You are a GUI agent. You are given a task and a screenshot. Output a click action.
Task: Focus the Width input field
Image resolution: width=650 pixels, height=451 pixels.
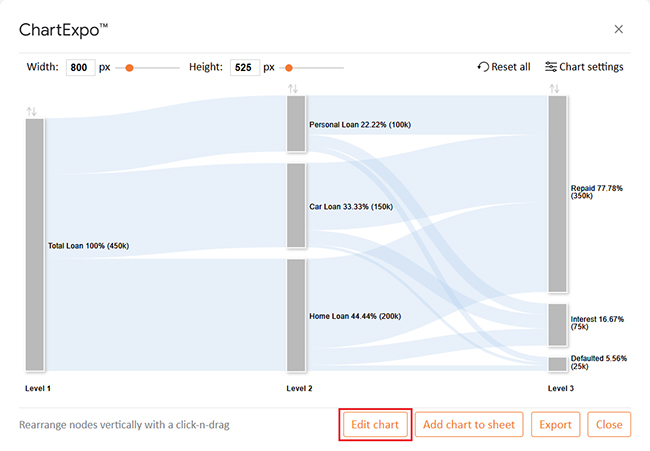(x=80, y=68)
